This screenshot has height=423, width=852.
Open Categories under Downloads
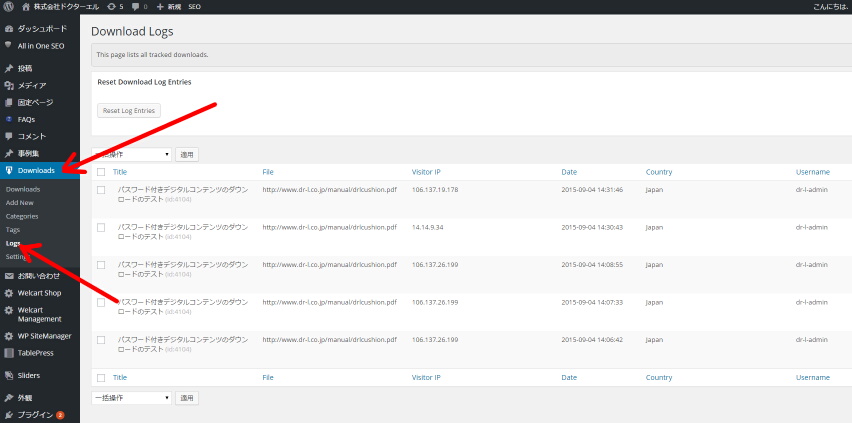22,216
